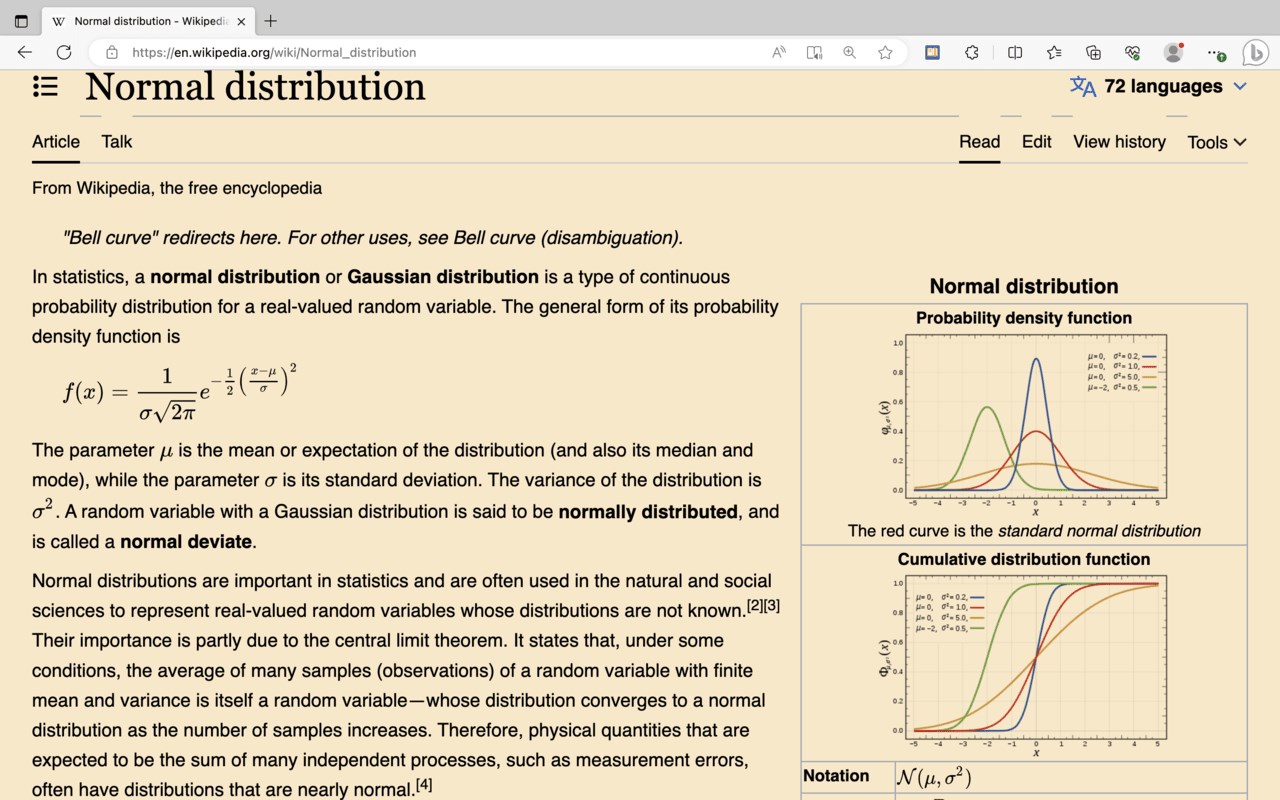Select the Article tab

click(56, 142)
